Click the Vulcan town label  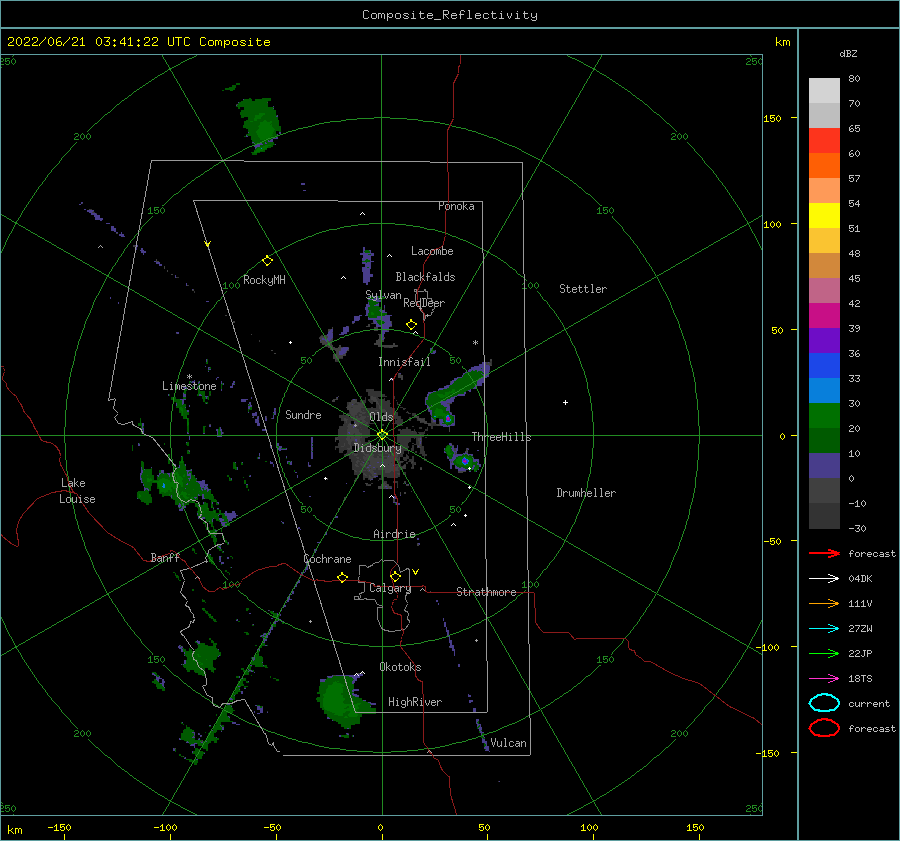tap(508, 743)
